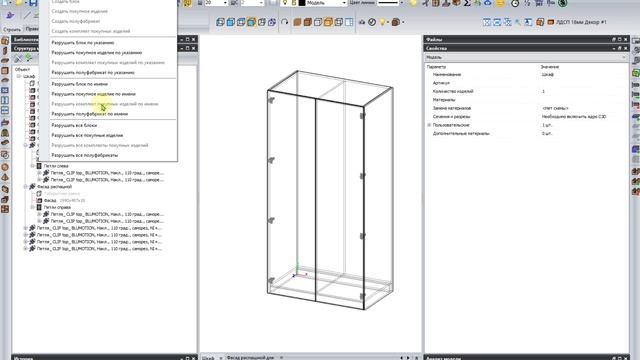
Task: Open the brown material sphere dropdown
Action: (403, 22)
